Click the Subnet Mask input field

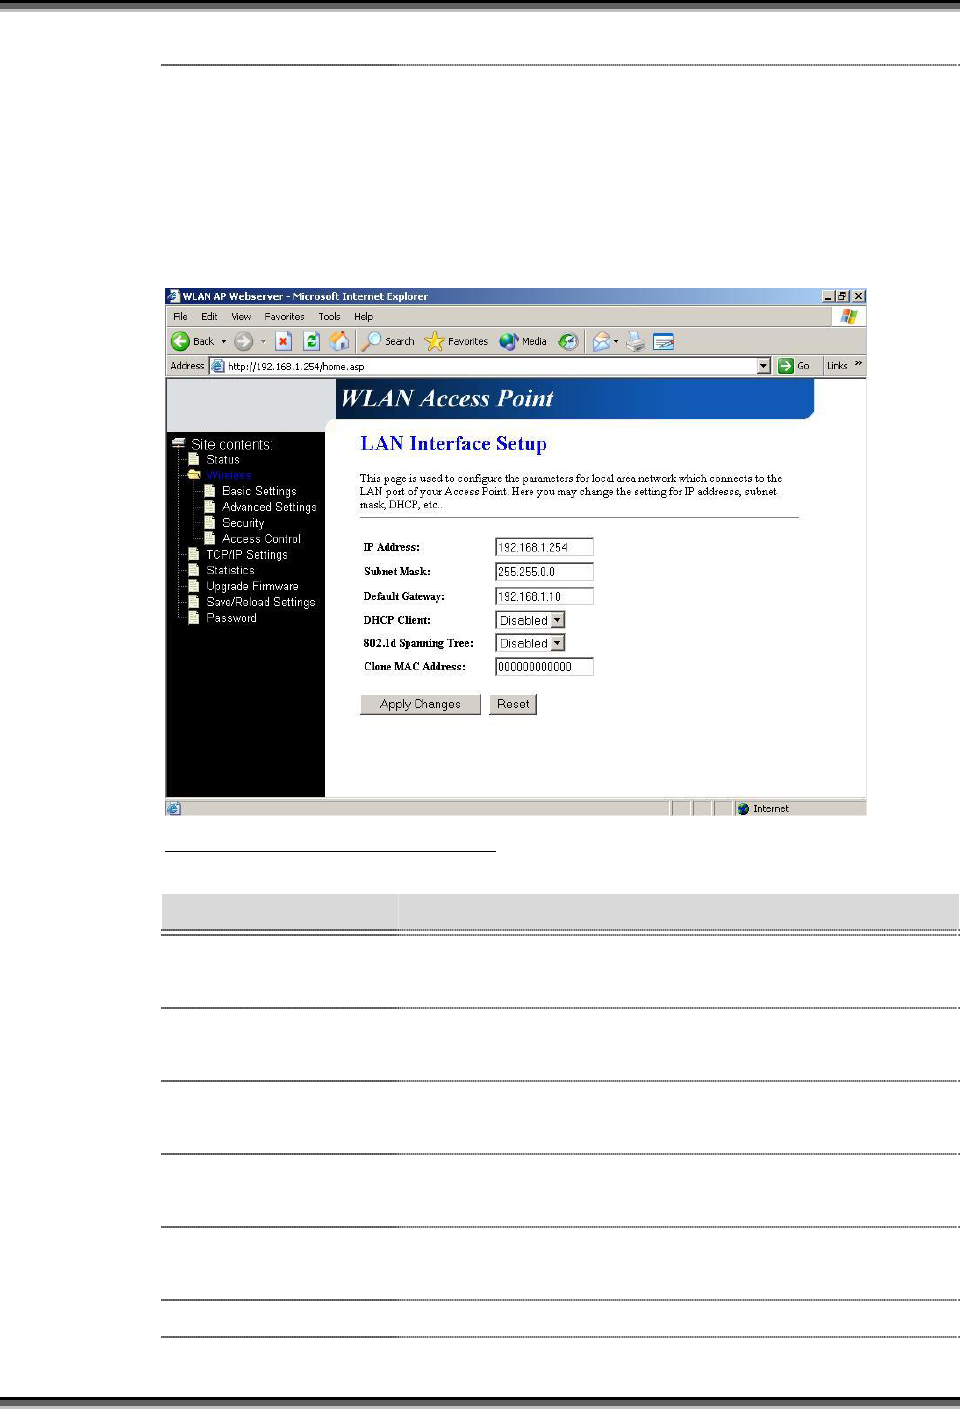pos(545,572)
